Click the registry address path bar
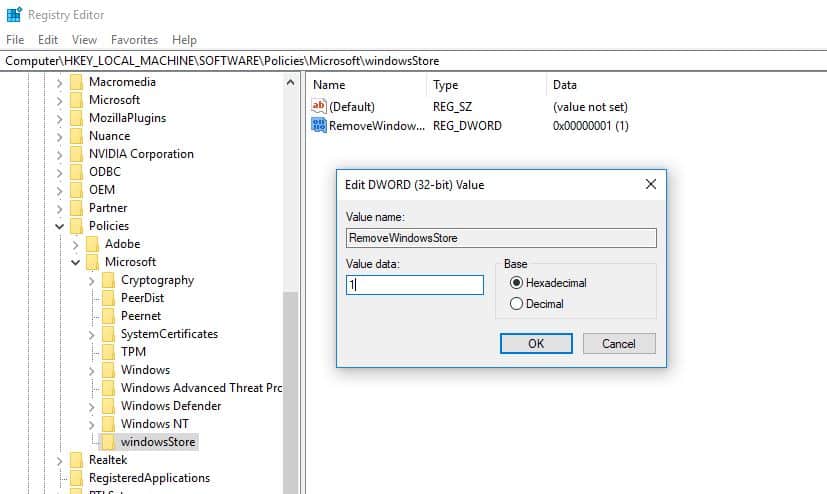The height and width of the screenshot is (494, 827). [414, 61]
